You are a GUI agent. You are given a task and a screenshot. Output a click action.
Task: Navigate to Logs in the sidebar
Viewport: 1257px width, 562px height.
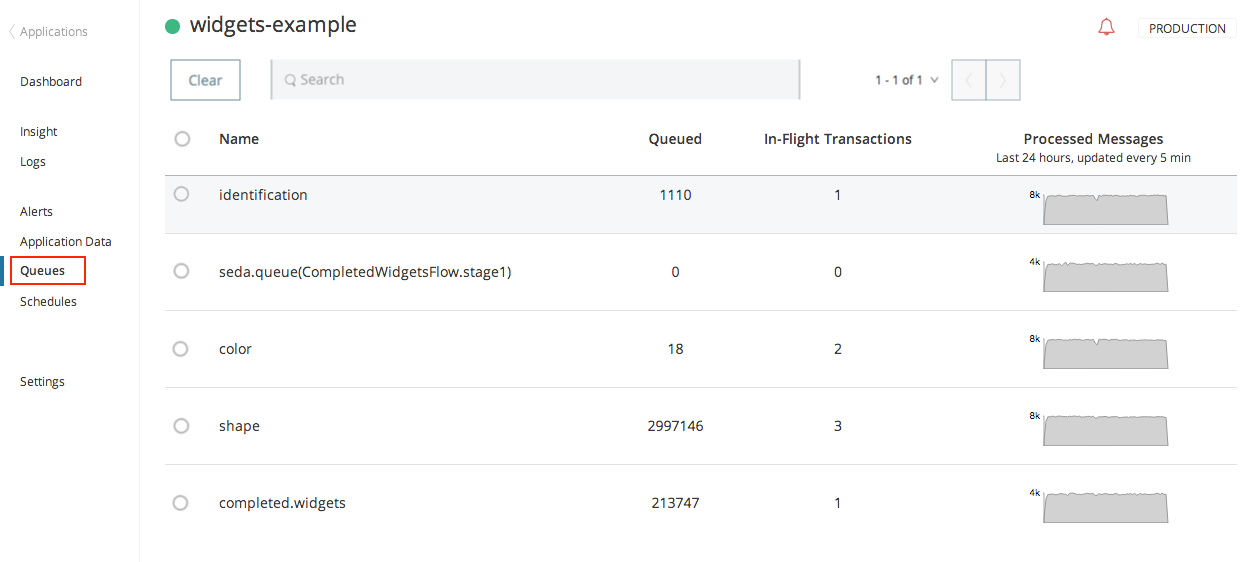tap(33, 162)
